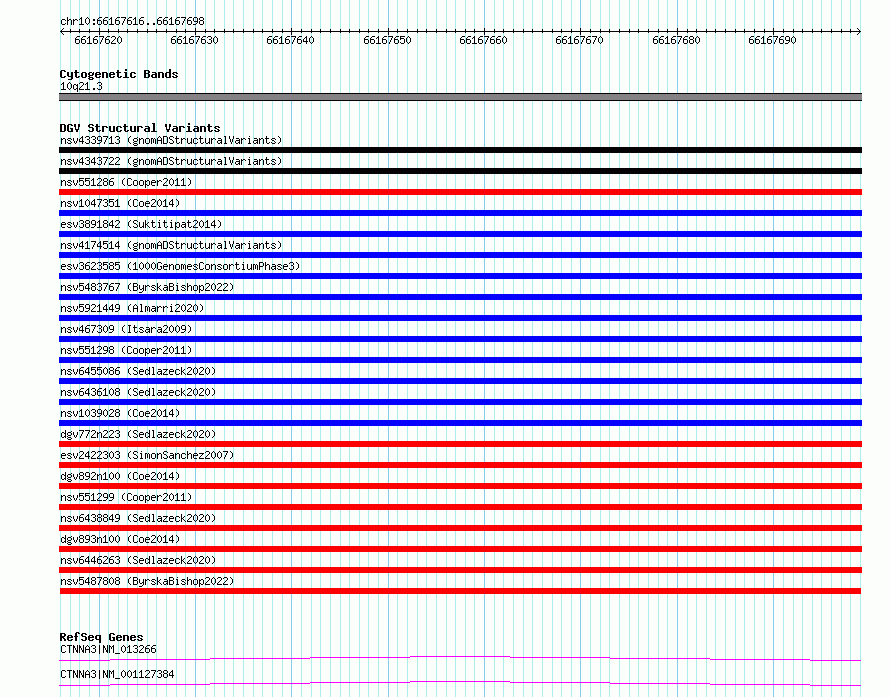Select the DGV Structural Variants track title
890x697 pixels.
tap(140, 128)
